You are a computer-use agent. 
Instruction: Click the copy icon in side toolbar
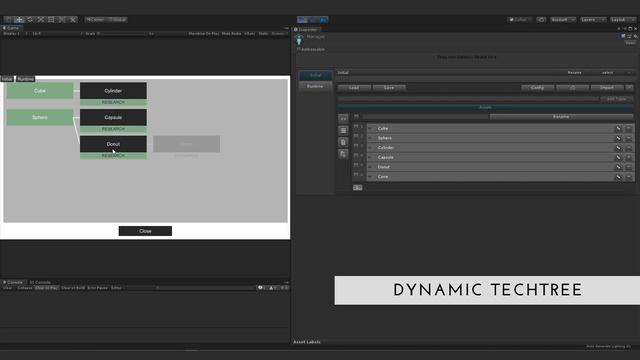pos(343,142)
